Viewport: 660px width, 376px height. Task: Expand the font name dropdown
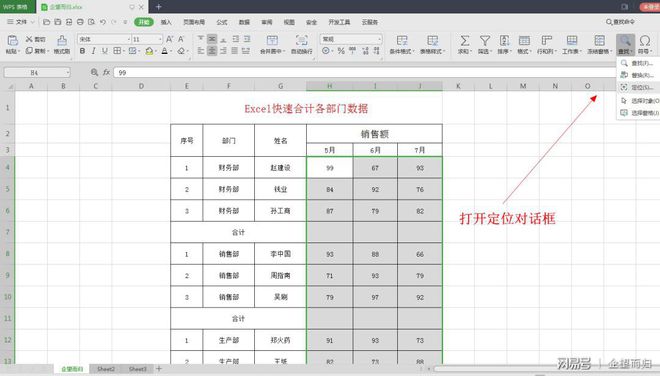coord(128,39)
